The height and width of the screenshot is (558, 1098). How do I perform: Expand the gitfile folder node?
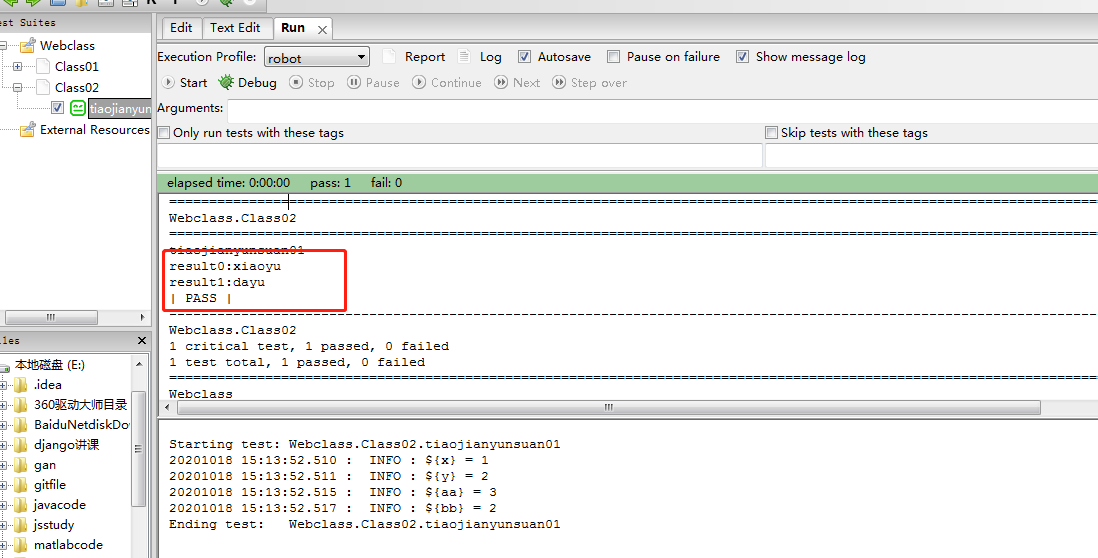[3, 485]
